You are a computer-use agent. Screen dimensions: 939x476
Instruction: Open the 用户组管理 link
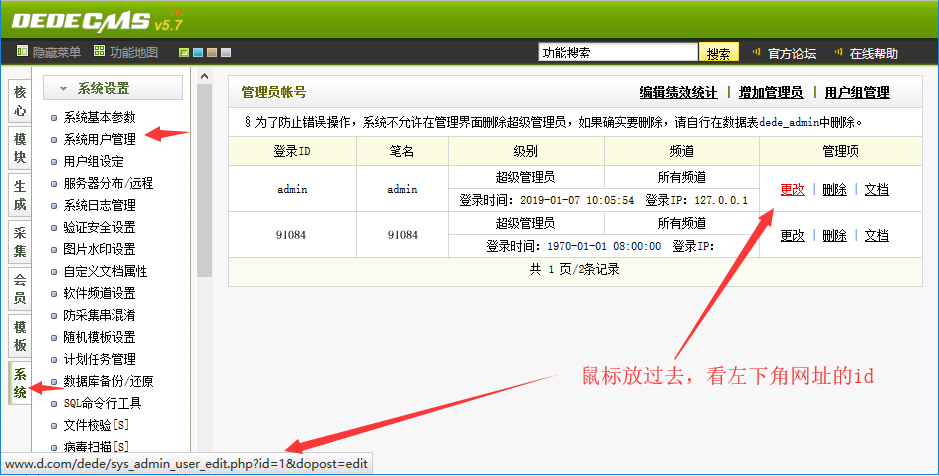[x=857, y=92]
